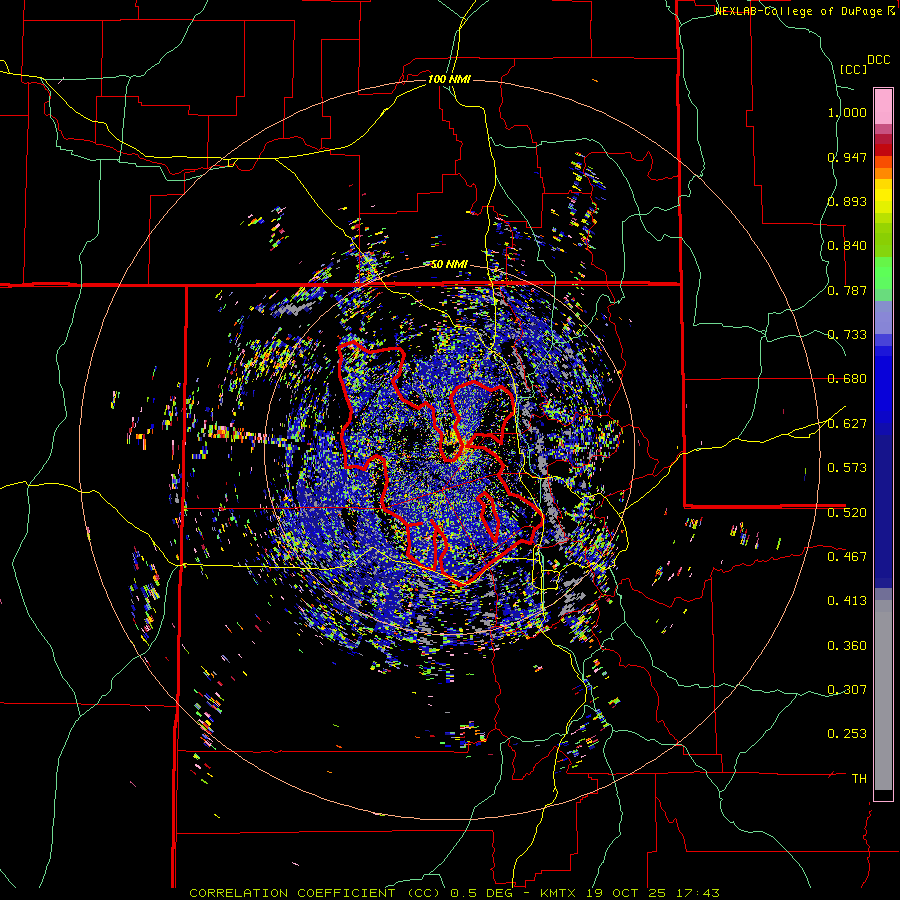Select the 0.893 legend value

point(847,201)
